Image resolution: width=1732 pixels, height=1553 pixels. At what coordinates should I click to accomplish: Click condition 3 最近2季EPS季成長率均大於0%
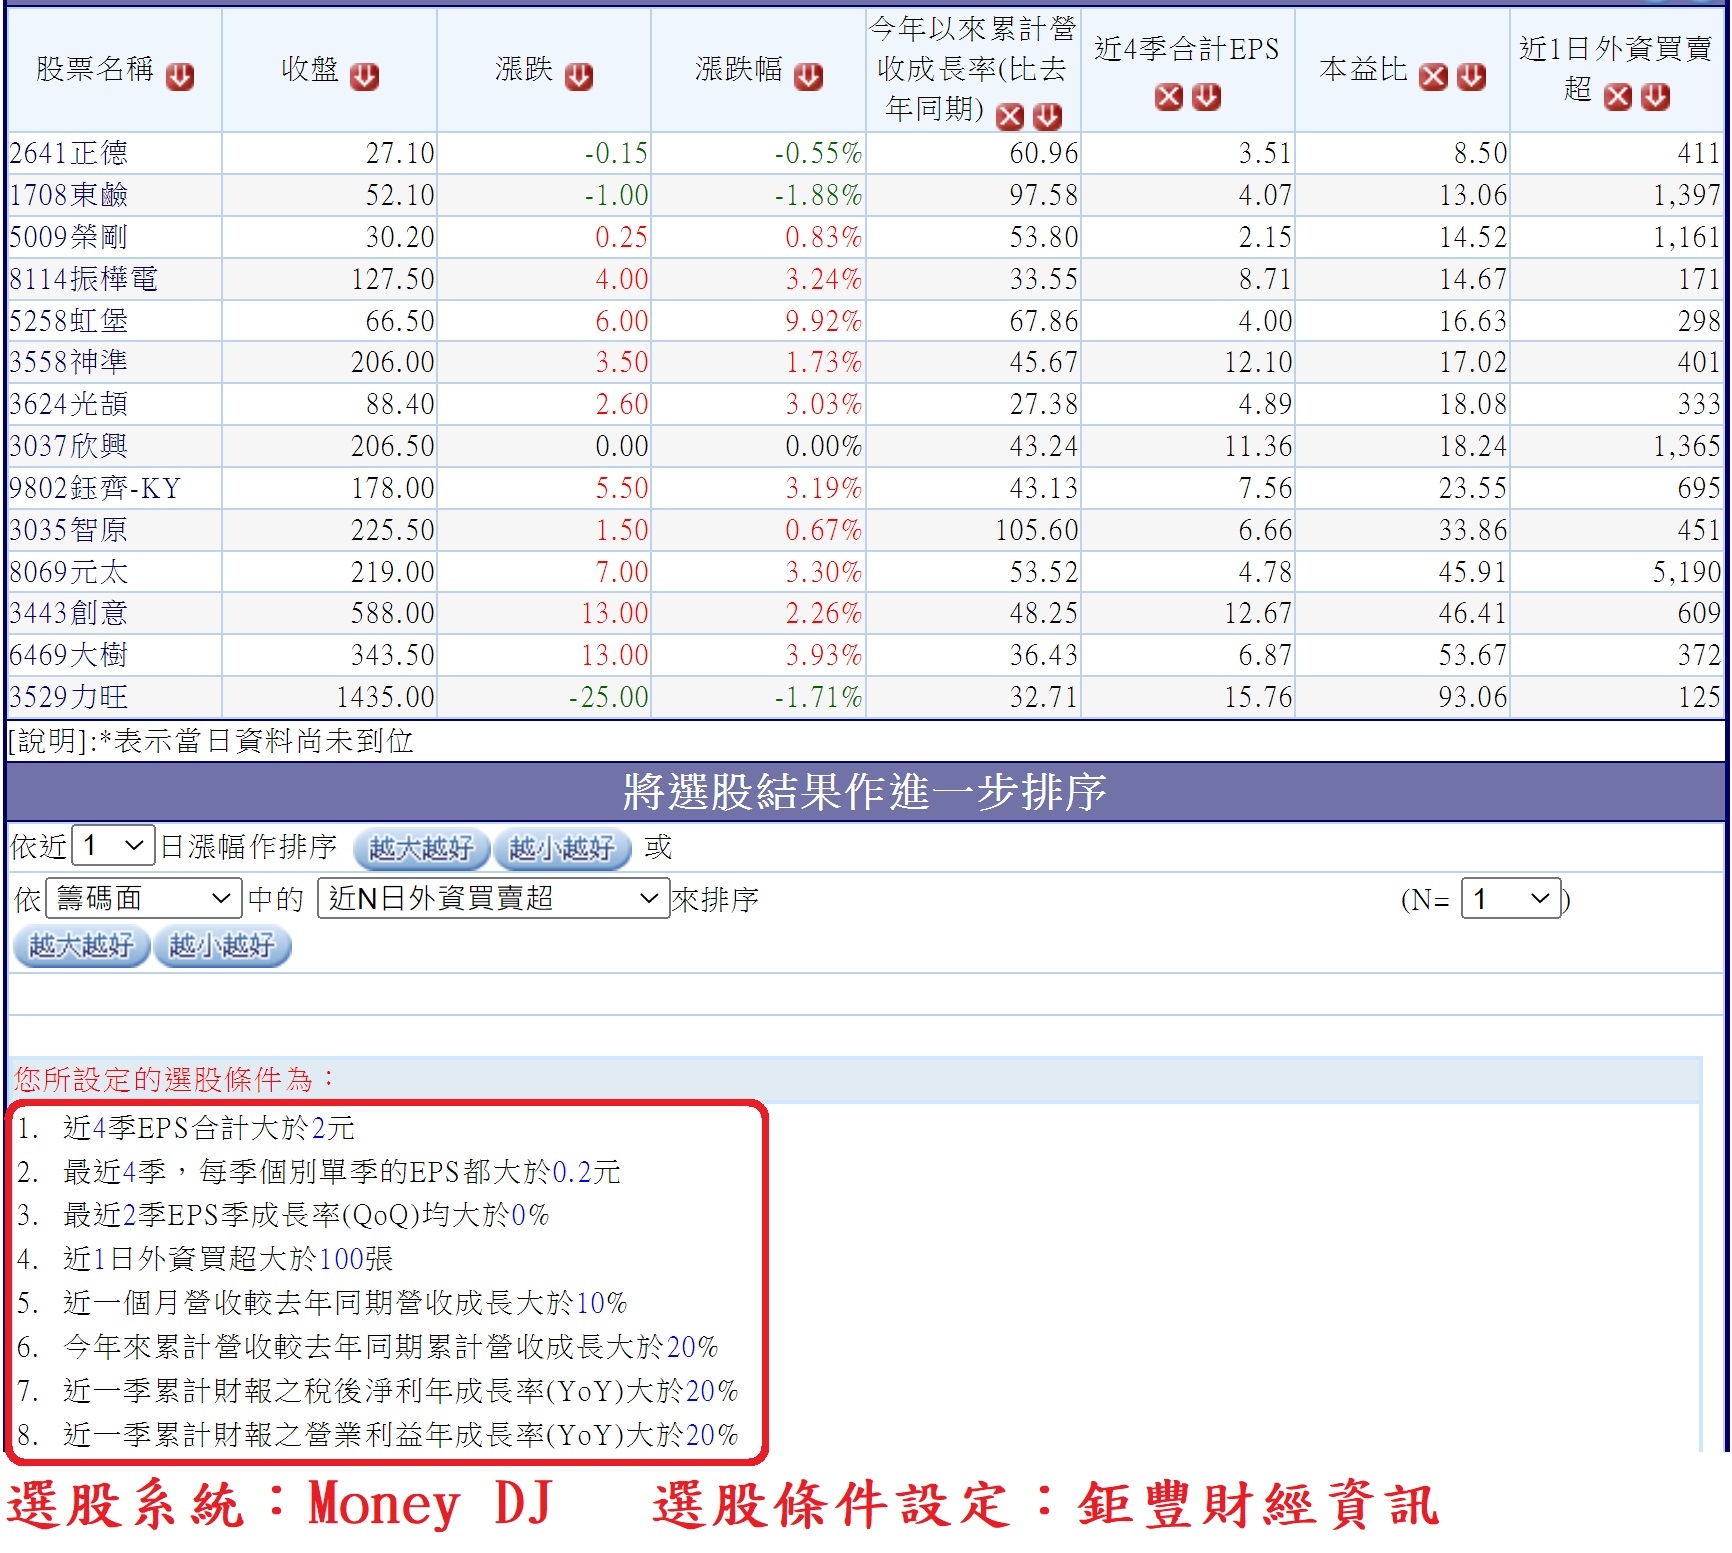[306, 1215]
